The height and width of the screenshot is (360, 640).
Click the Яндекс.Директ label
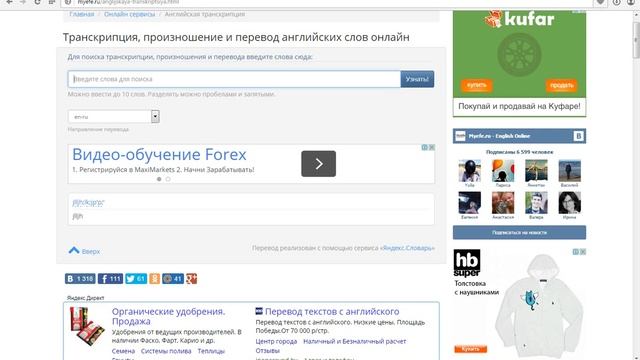point(85,298)
